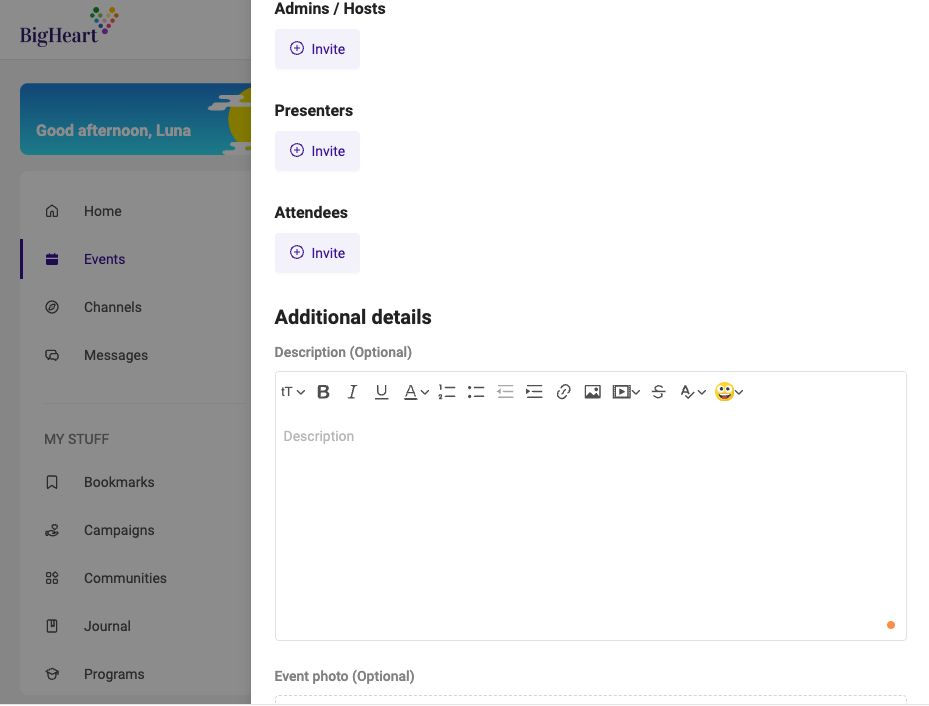Invite Admins / Hosts
Screen dimensions: 929x706
click(x=317, y=49)
